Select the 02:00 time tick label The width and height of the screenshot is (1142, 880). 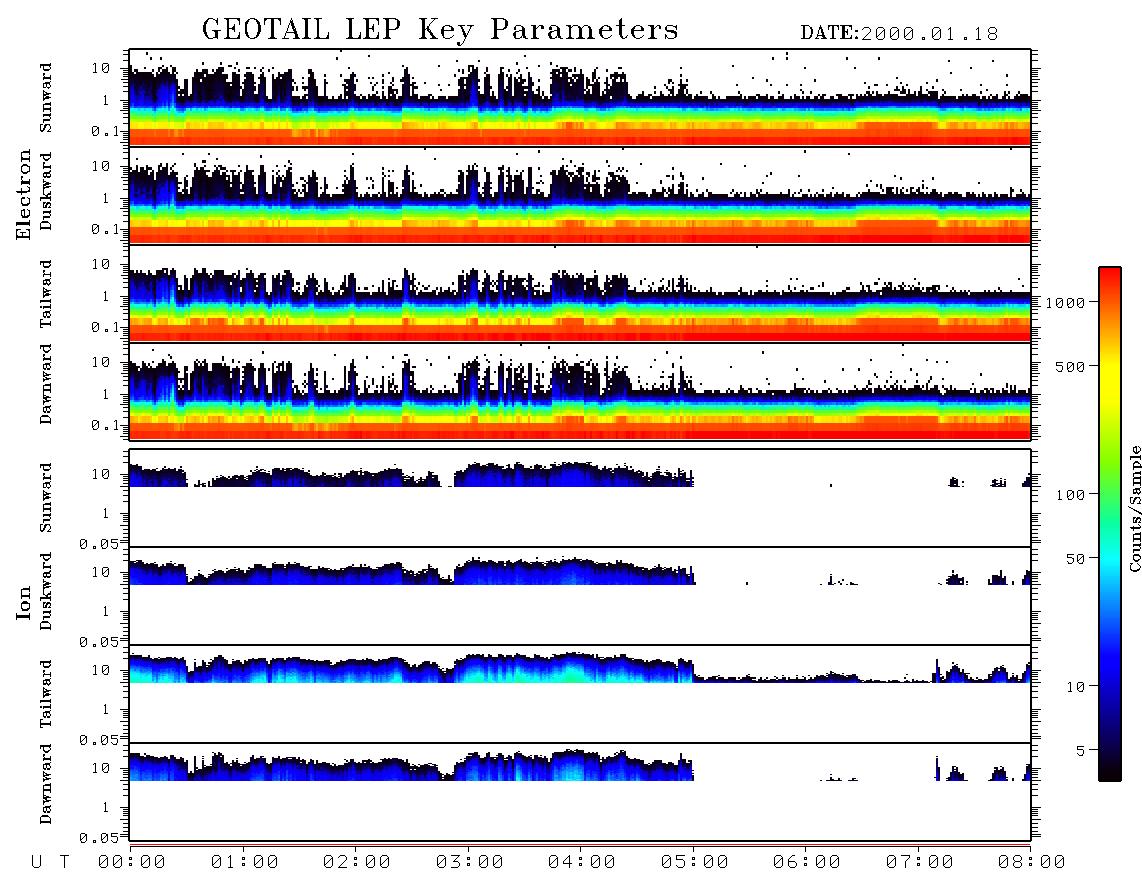pos(357,863)
